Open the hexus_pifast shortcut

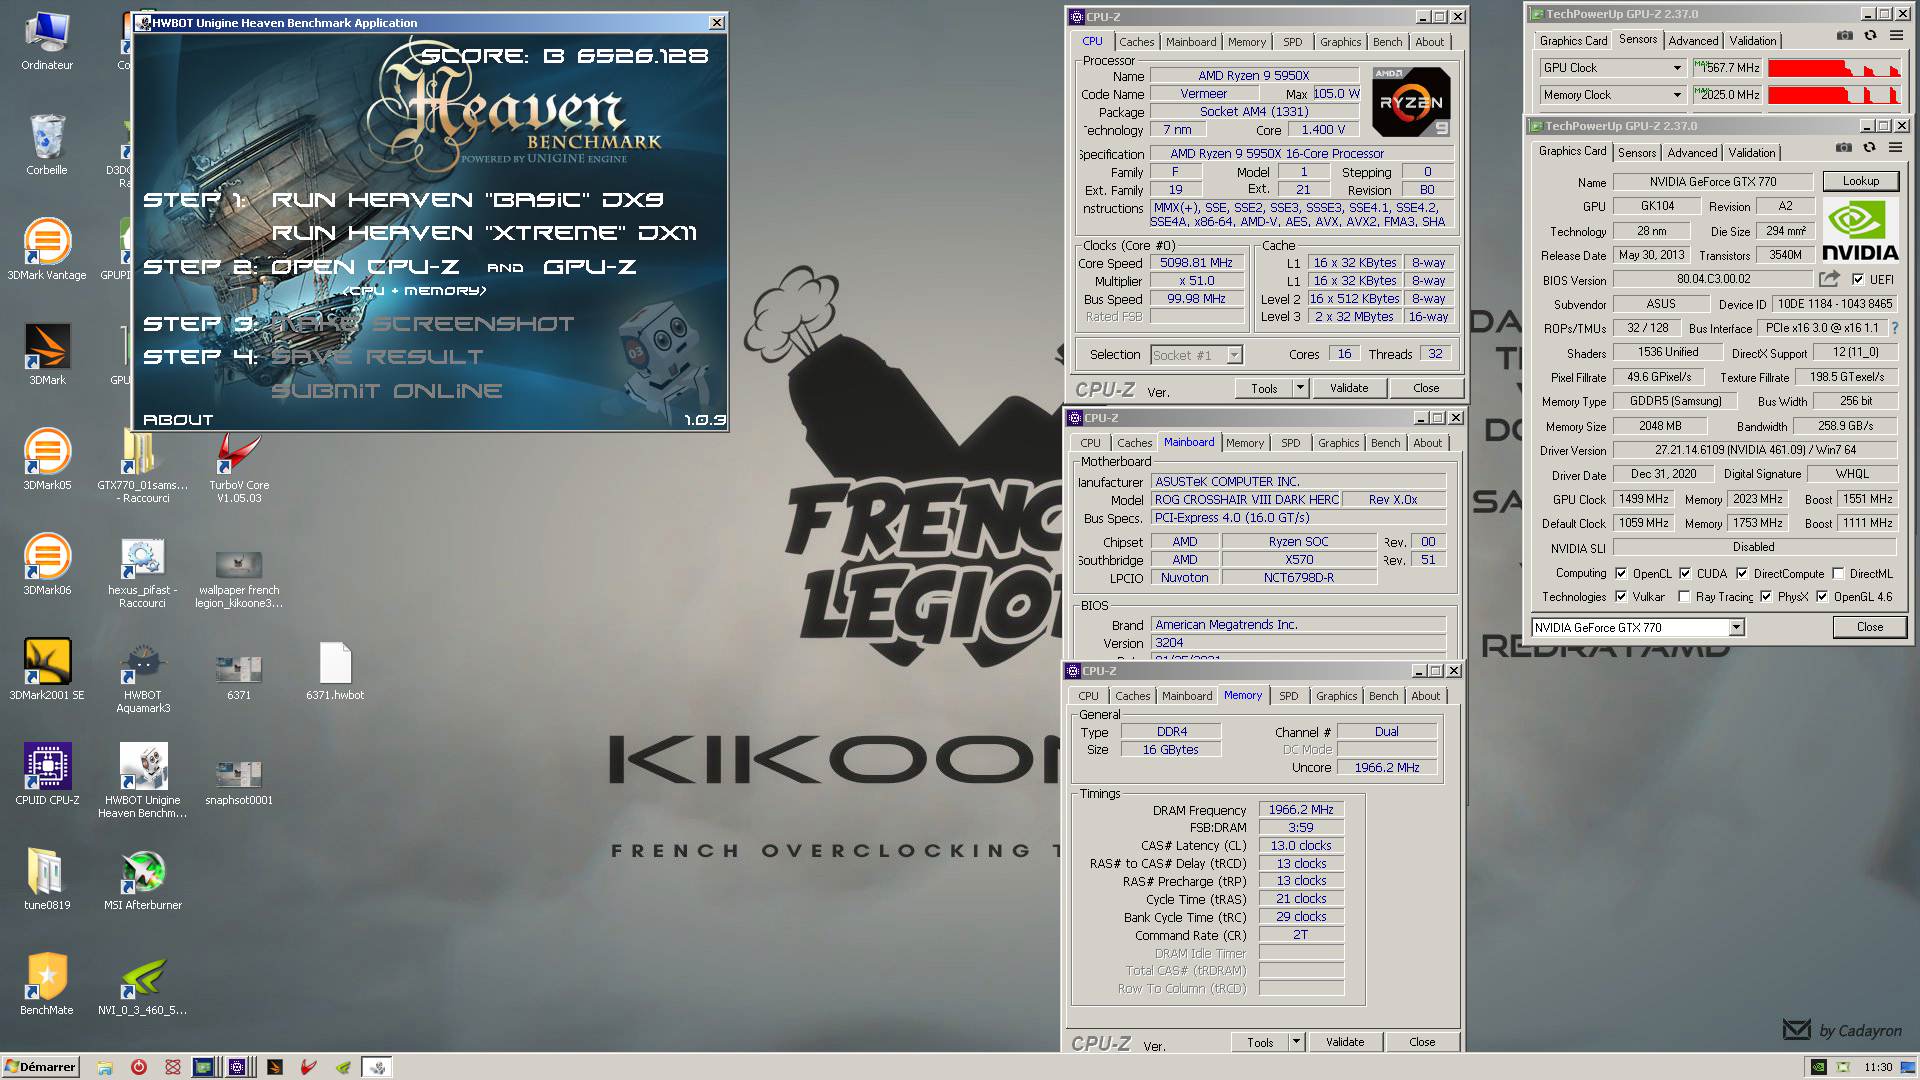[x=143, y=572]
